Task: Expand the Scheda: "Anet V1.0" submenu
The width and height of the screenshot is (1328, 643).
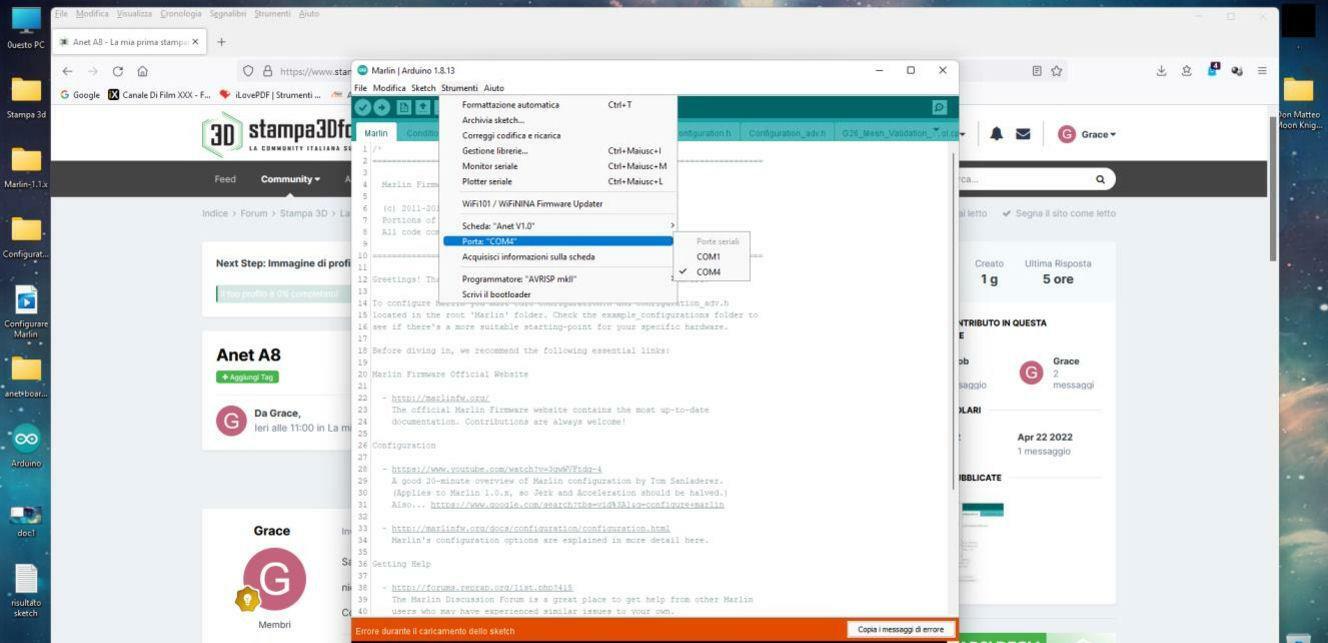Action: pos(558,226)
